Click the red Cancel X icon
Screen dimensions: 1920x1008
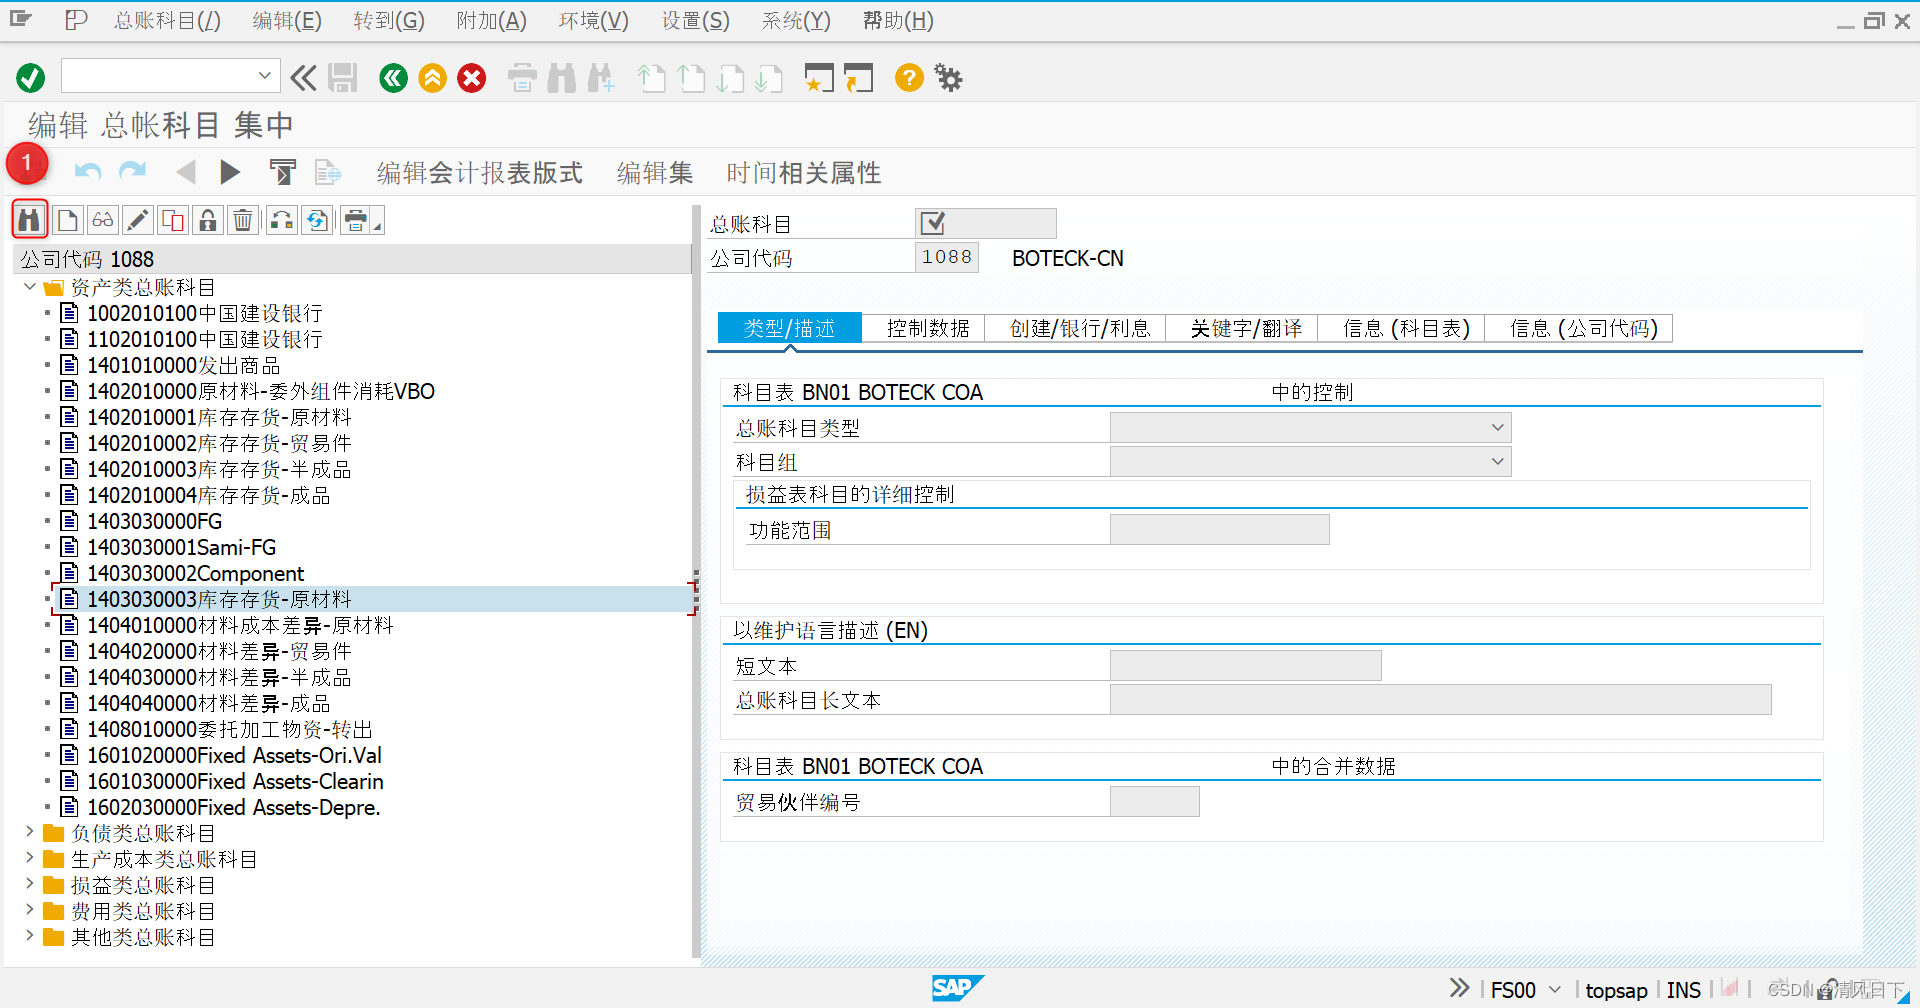tap(472, 78)
